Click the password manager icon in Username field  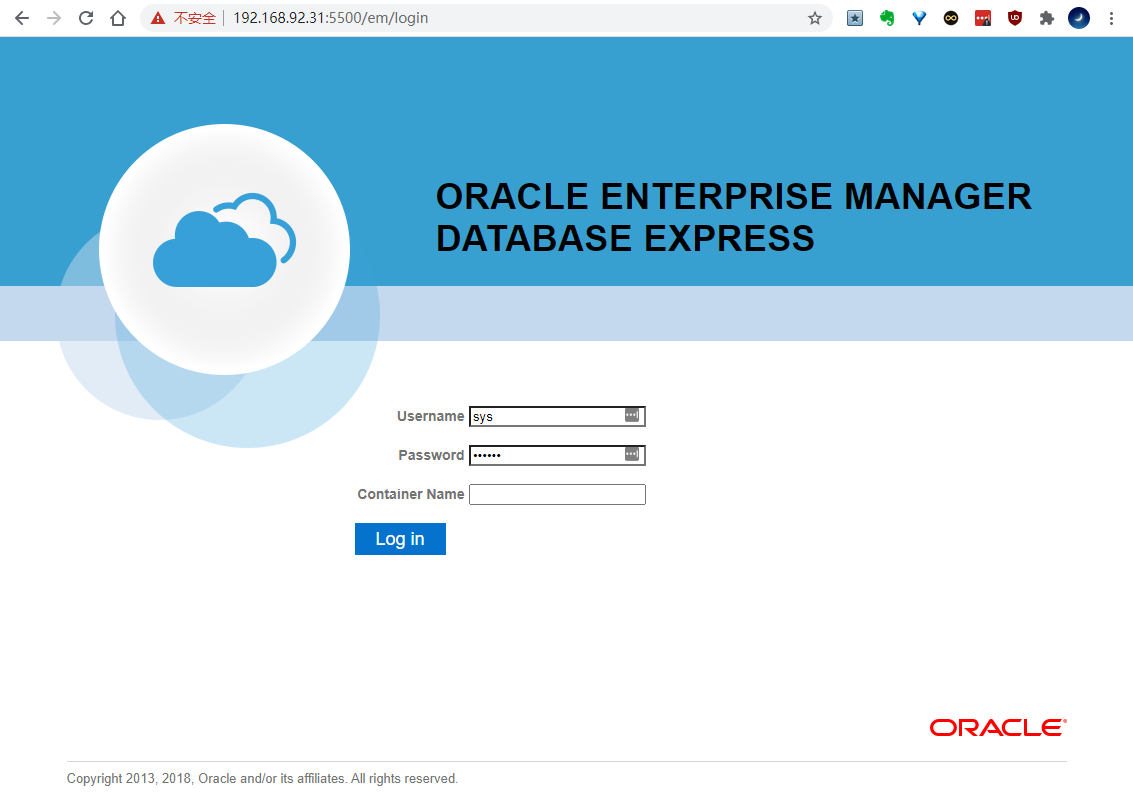click(x=632, y=415)
